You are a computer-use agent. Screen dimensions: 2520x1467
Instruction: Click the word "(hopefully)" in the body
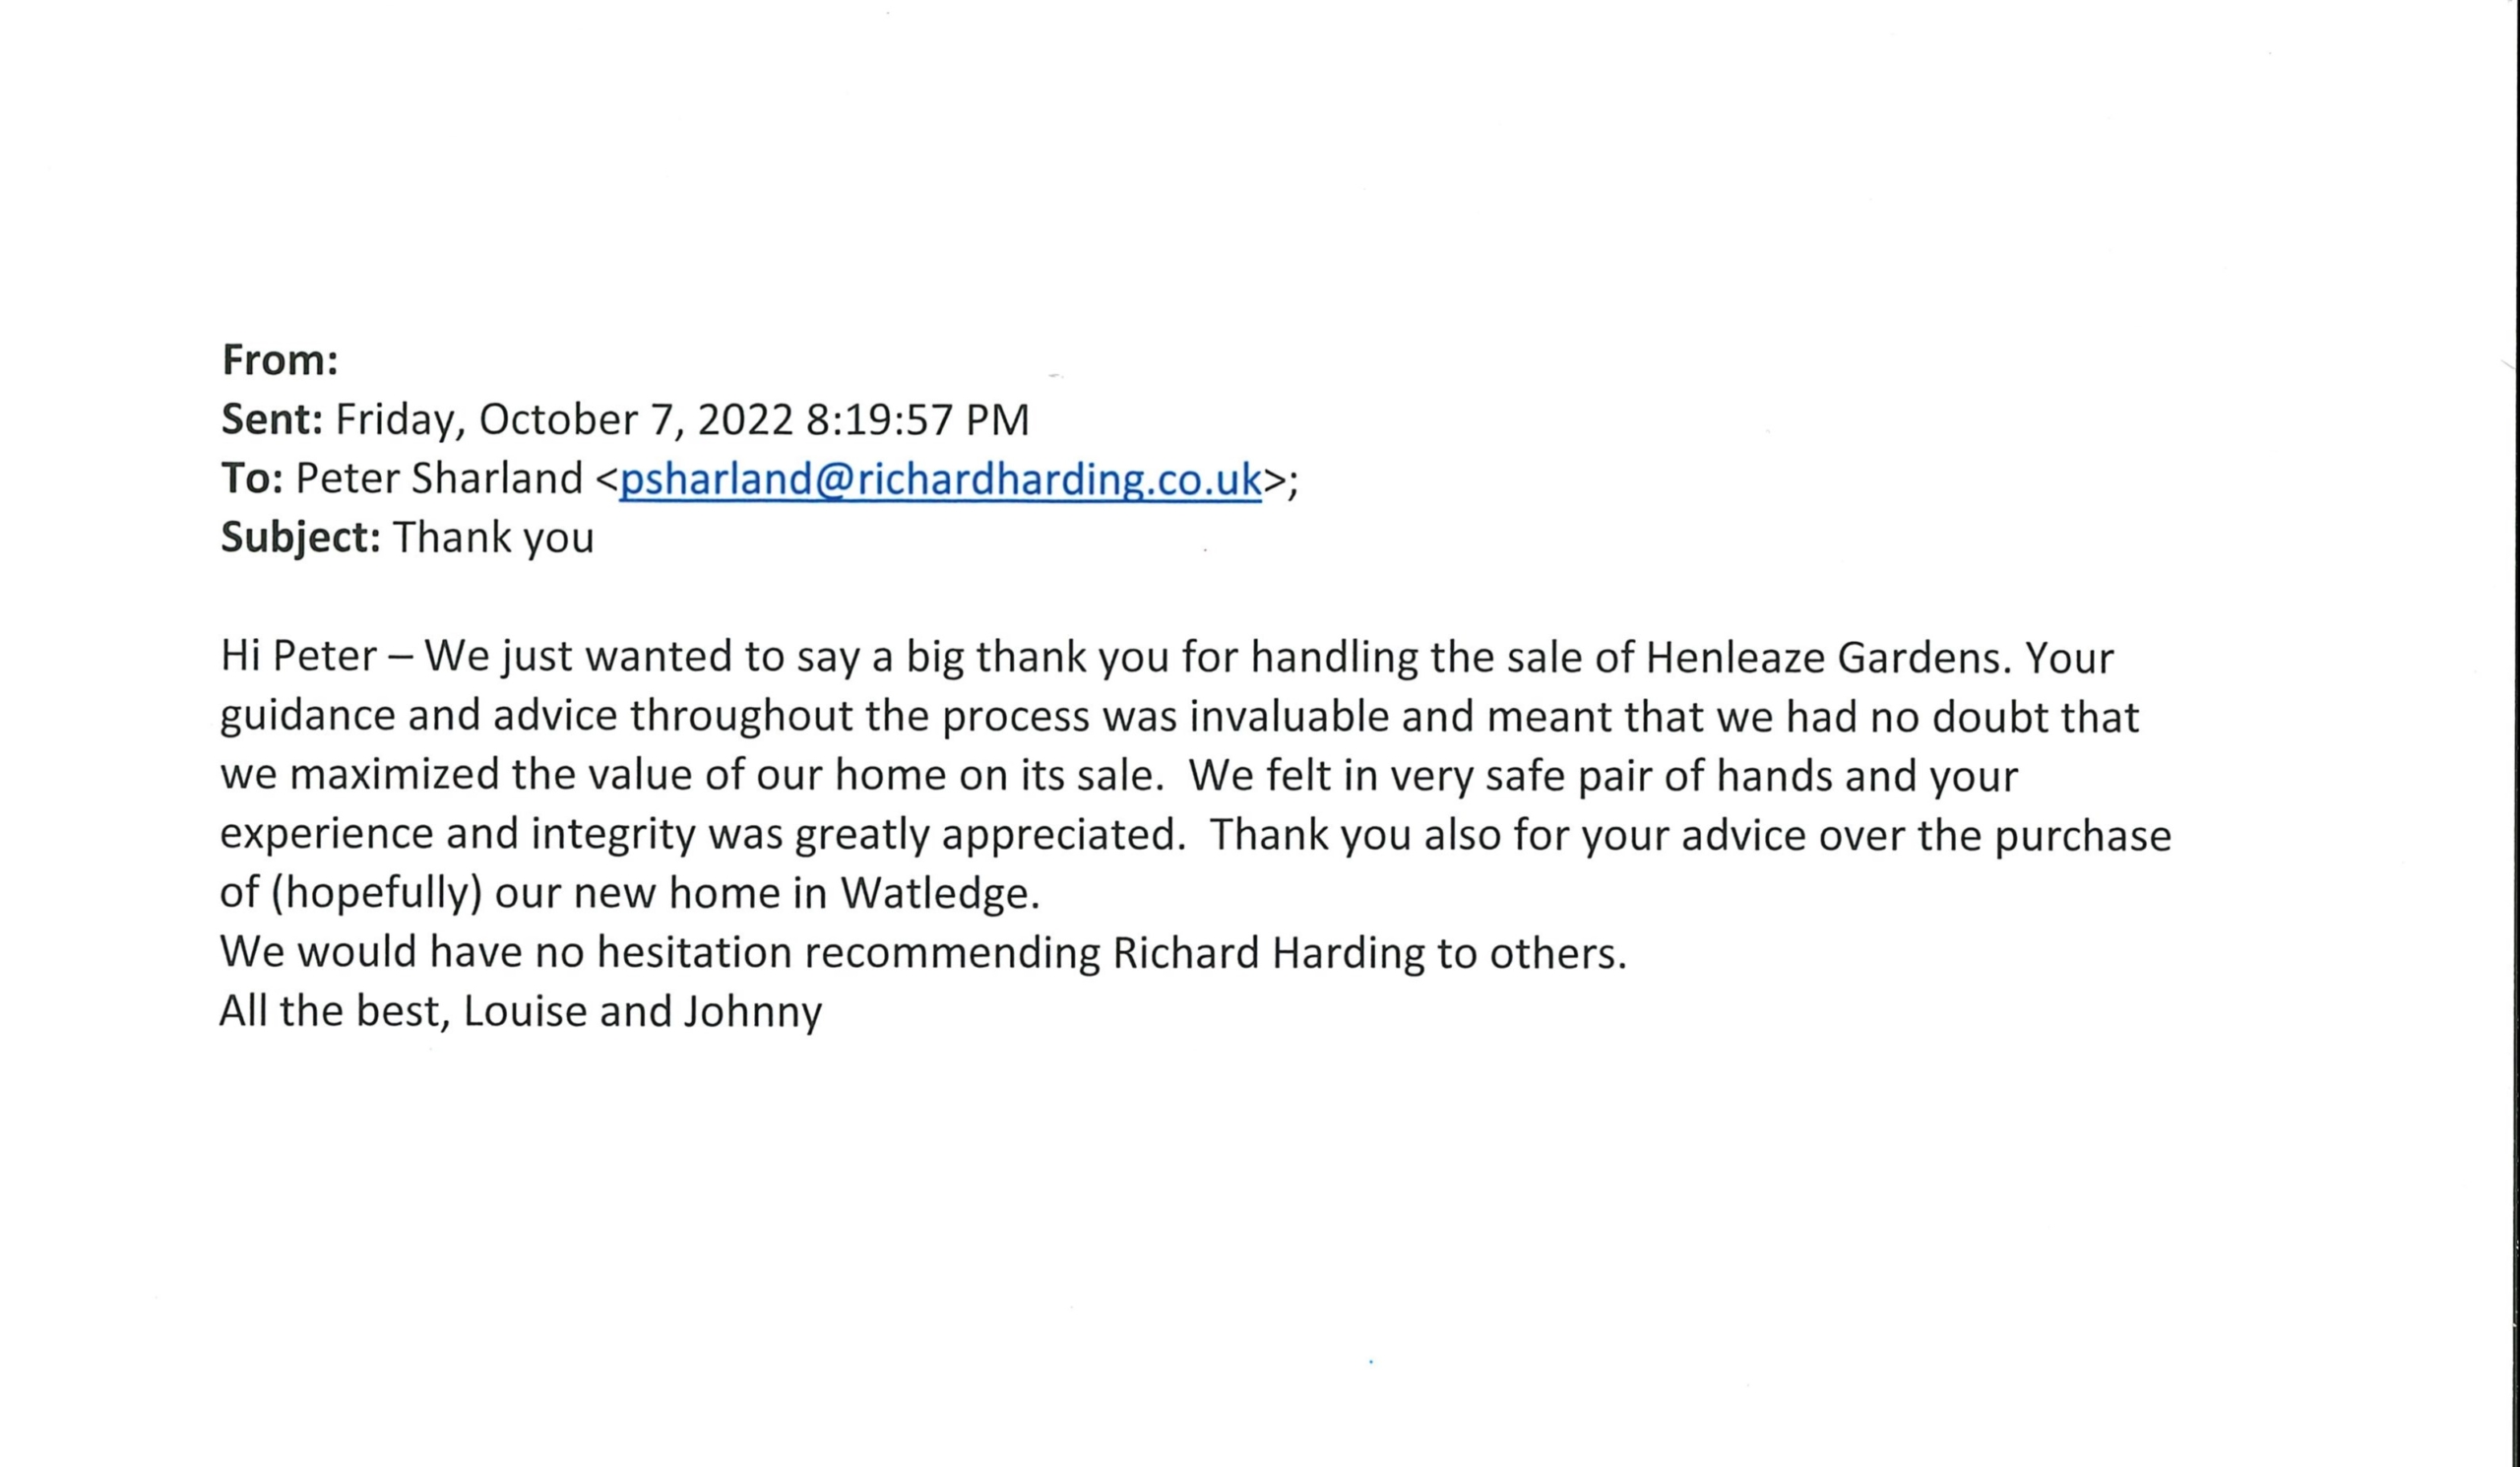coord(376,893)
